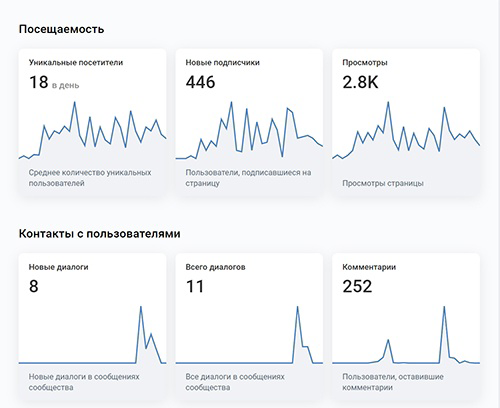Click the 252 comments count

(357, 287)
